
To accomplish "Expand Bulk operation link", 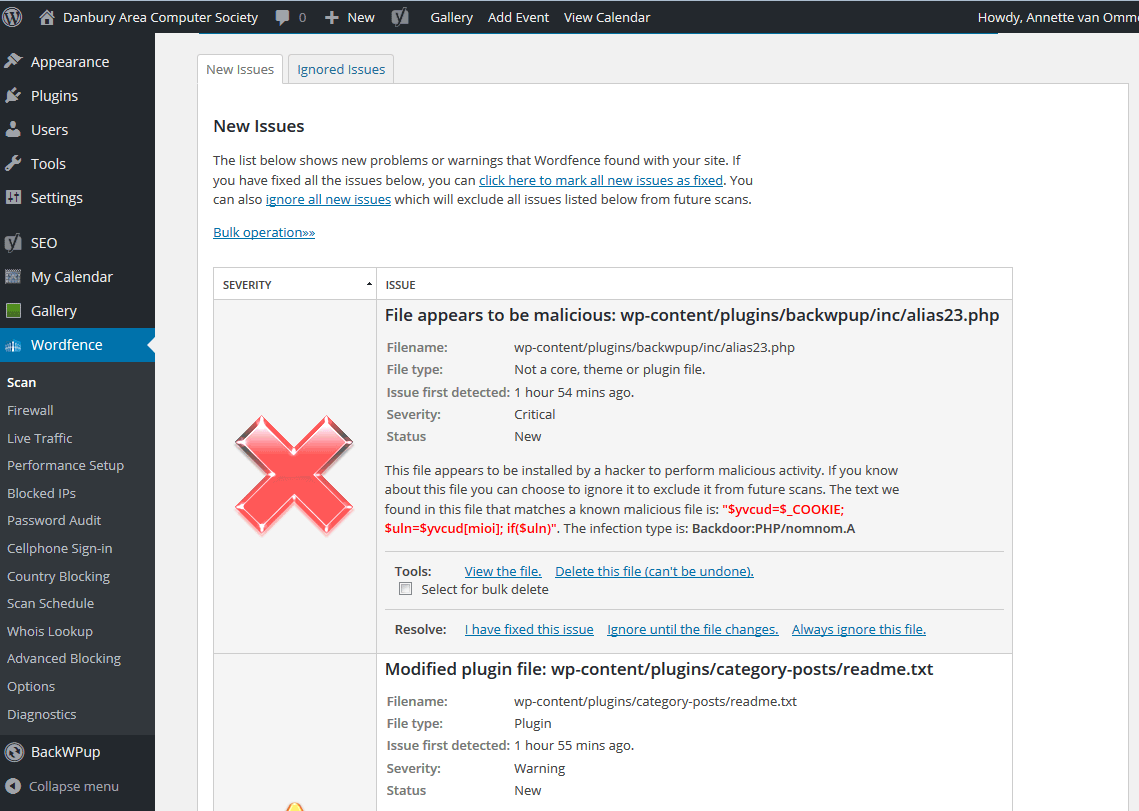I will (x=264, y=233).
